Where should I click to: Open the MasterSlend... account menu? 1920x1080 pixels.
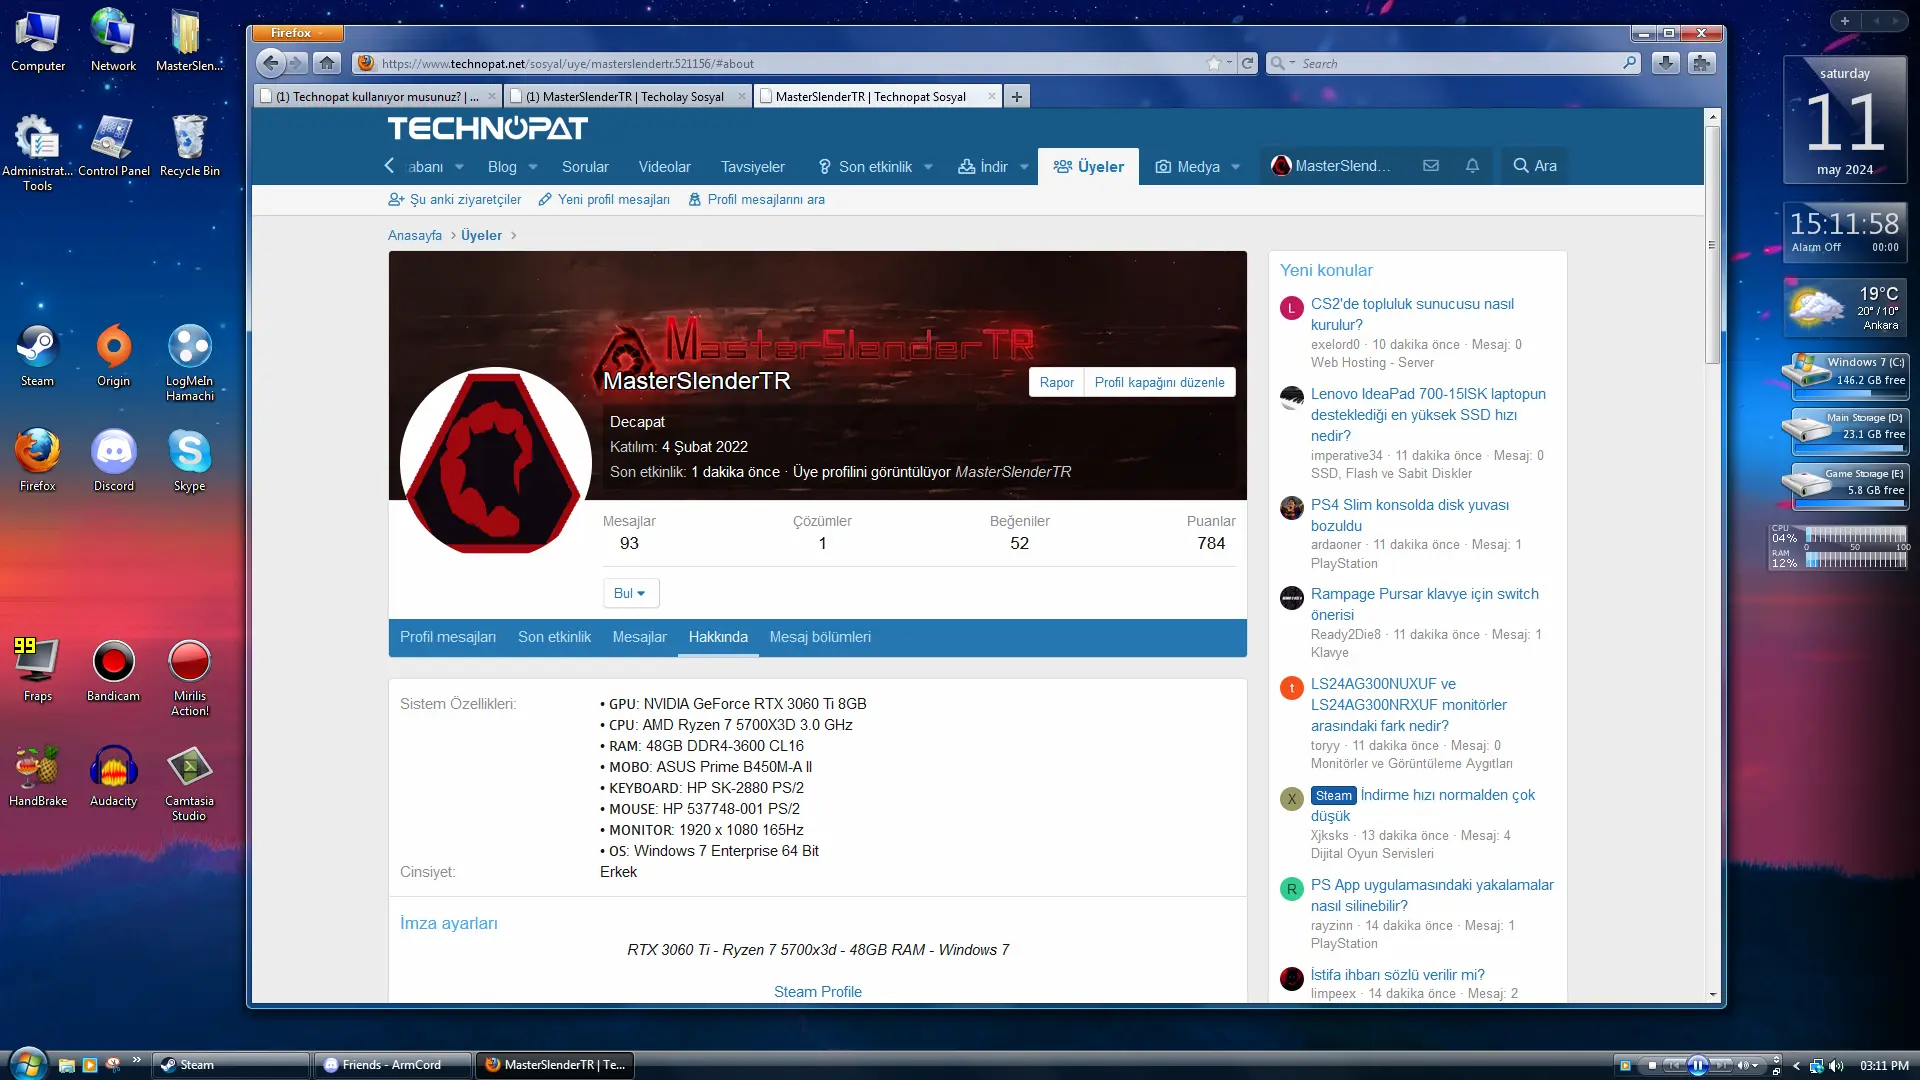pyautogui.click(x=1331, y=166)
